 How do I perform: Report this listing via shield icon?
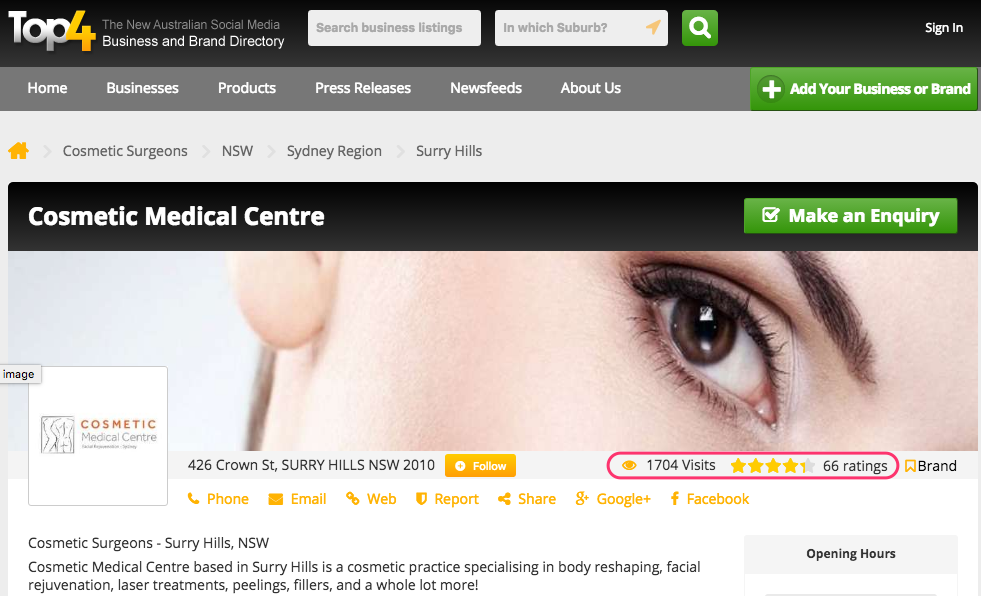pos(447,499)
